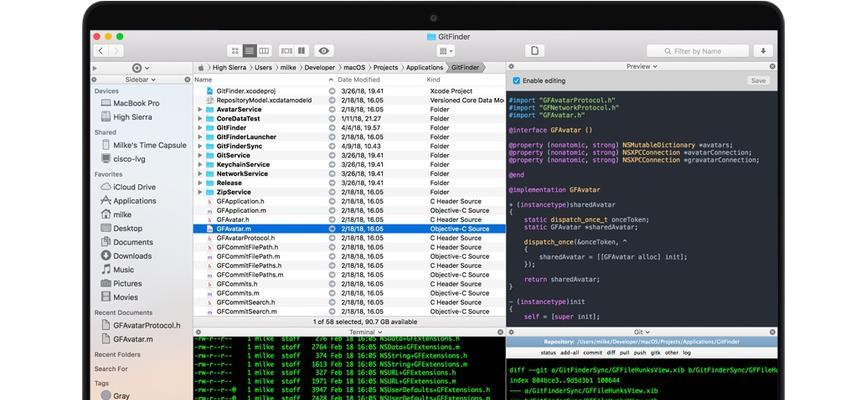Viewport: 866px width, 400px height.
Task: Open the git log command link
Action: (x=687, y=352)
